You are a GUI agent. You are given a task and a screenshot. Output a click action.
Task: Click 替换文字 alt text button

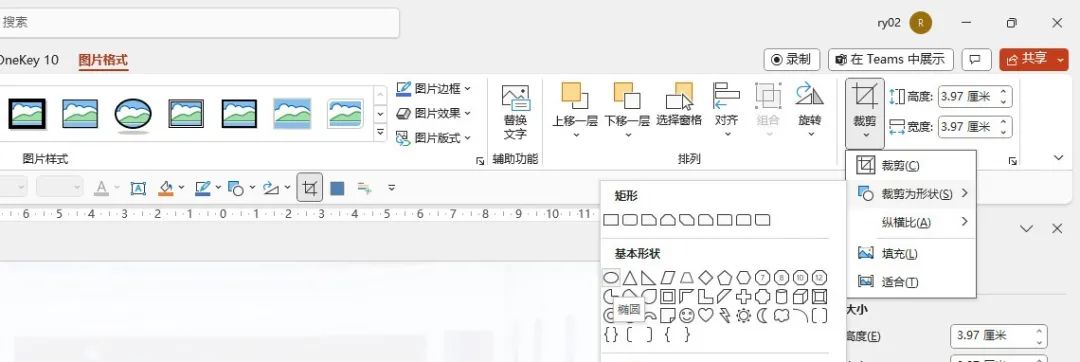tap(515, 112)
